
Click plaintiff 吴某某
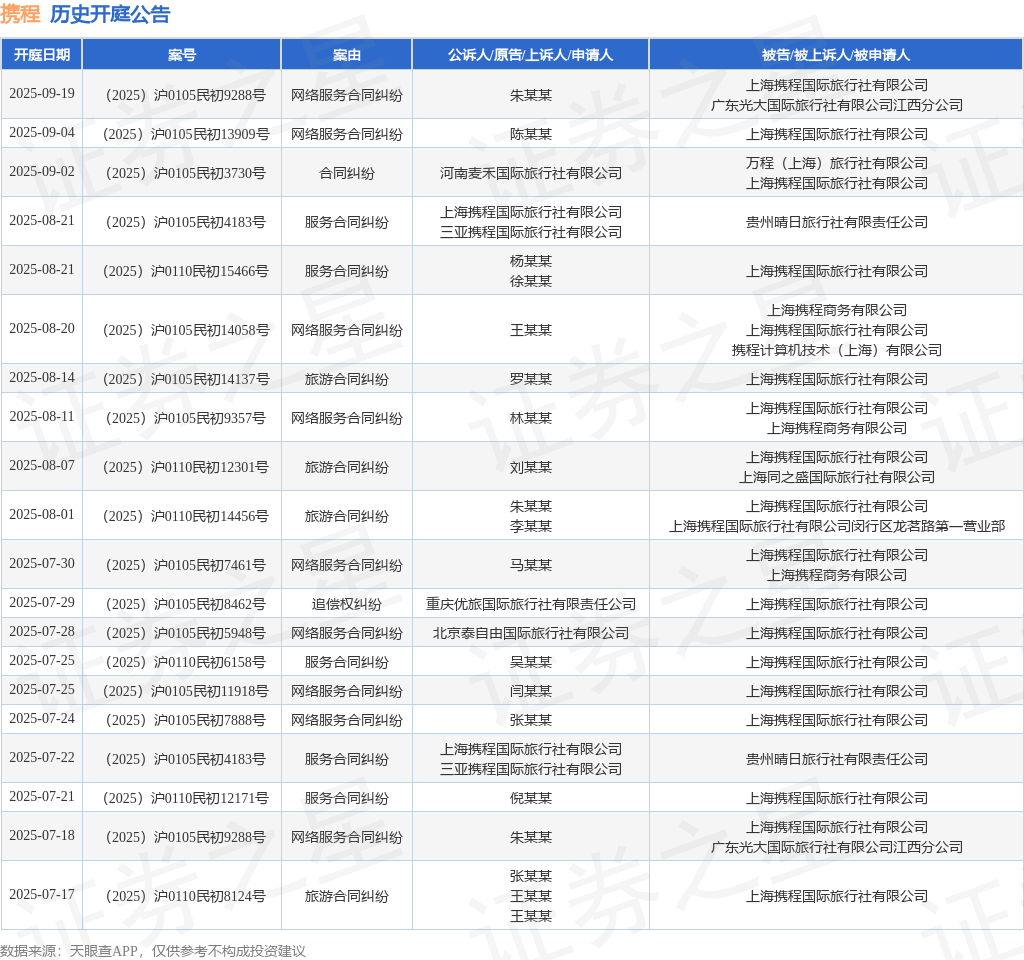point(531,662)
